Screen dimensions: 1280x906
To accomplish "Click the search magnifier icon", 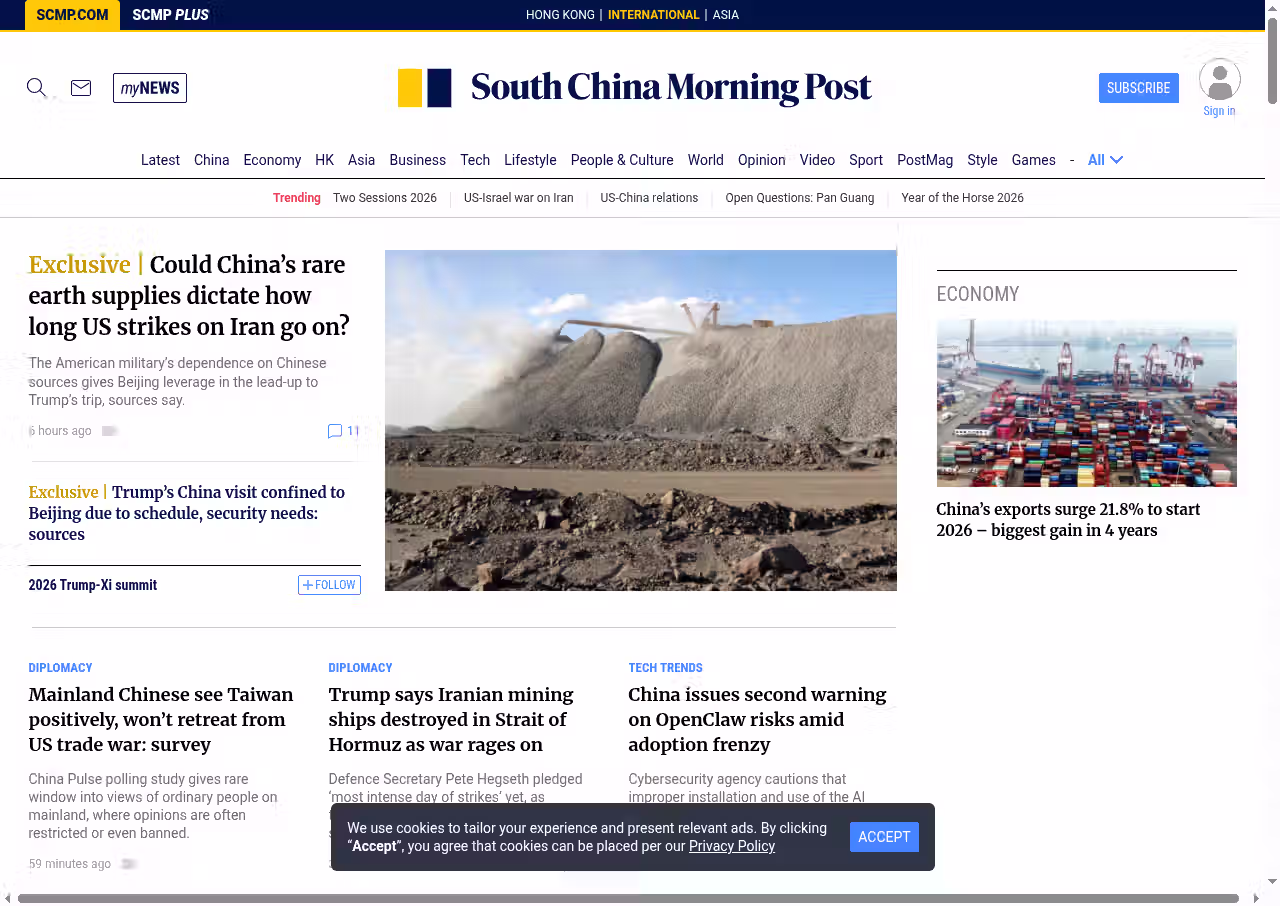I will 37,88.
